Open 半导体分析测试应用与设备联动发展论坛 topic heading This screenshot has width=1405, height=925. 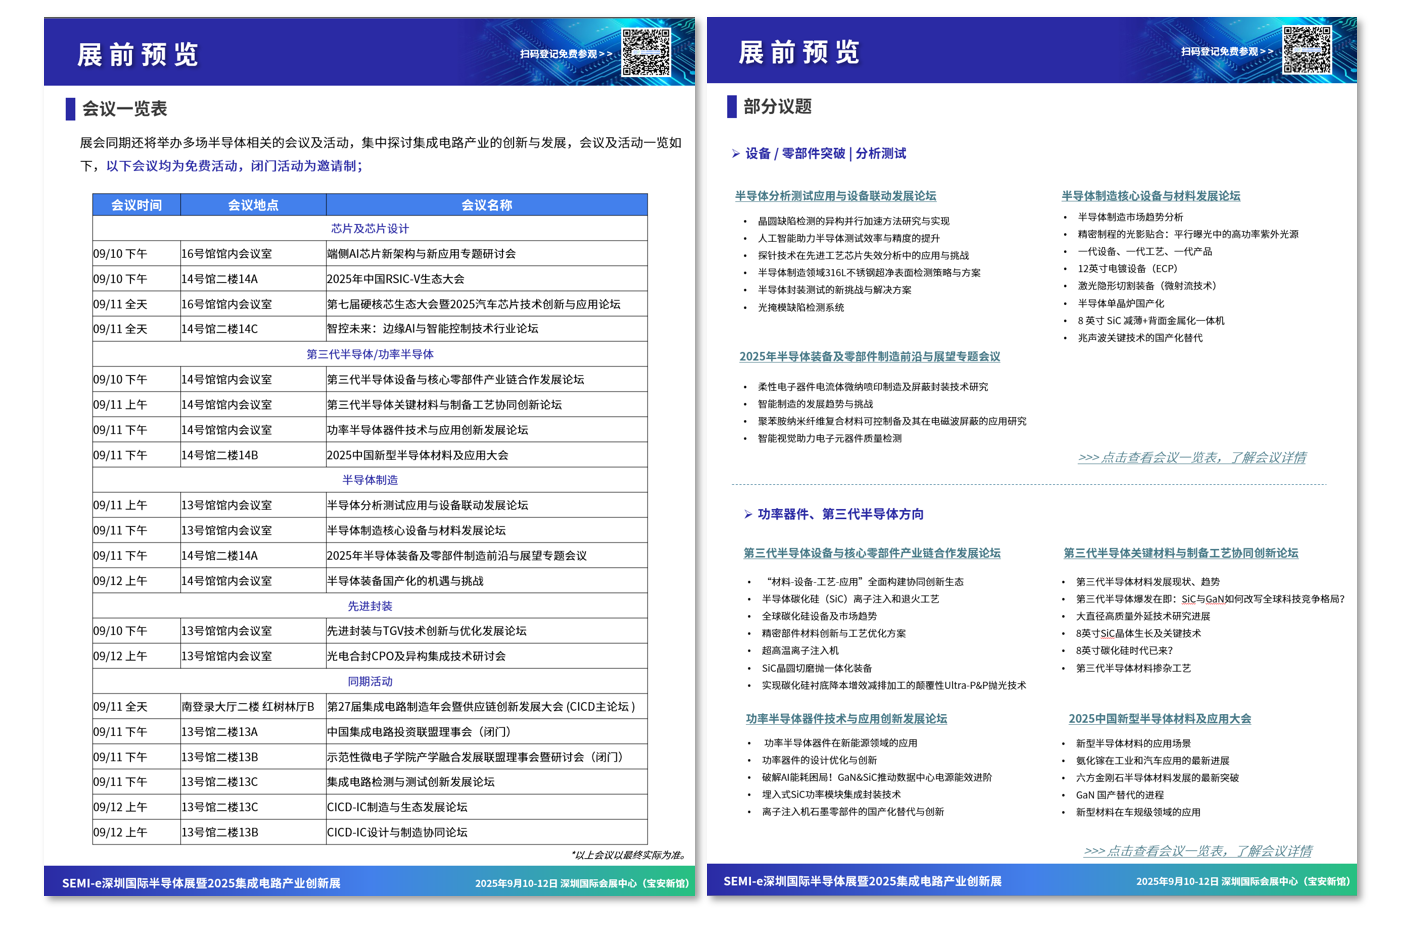pyautogui.click(x=836, y=196)
